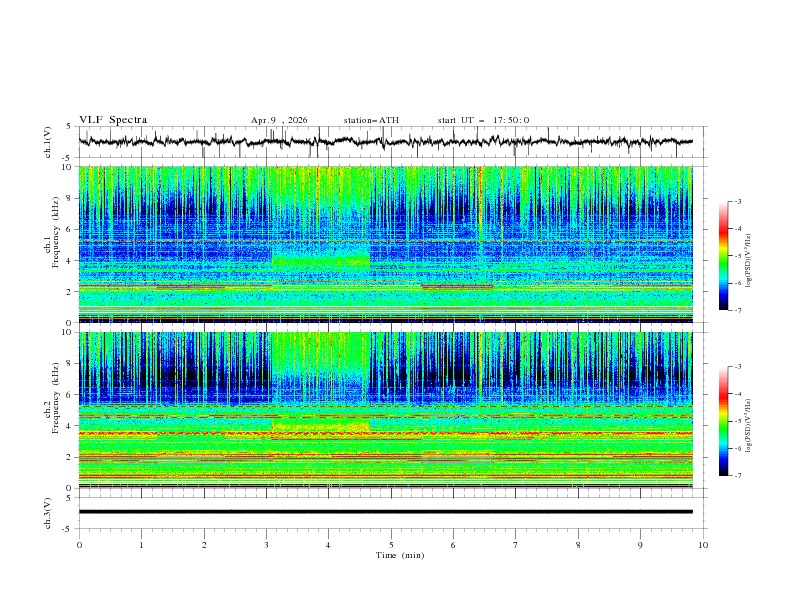Click the "ch.1(V)" axis label
This screenshot has width=792, height=612.
48,142
